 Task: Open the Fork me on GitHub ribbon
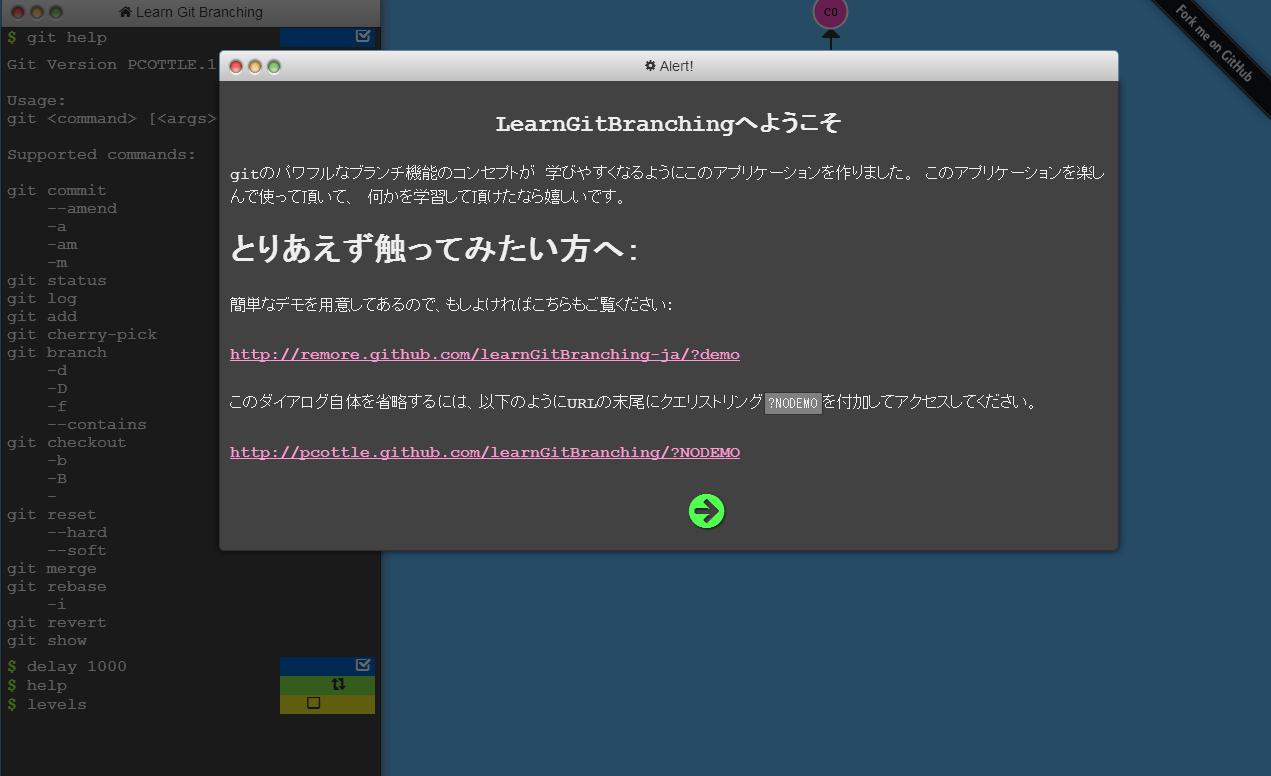(x=1213, y=43)
